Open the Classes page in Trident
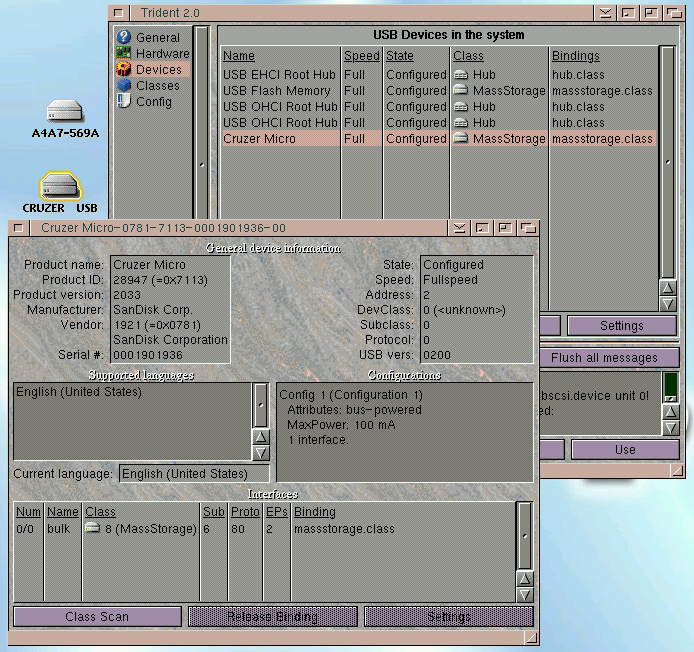Viewport: 694px width, 652px height. coord(158,85)
